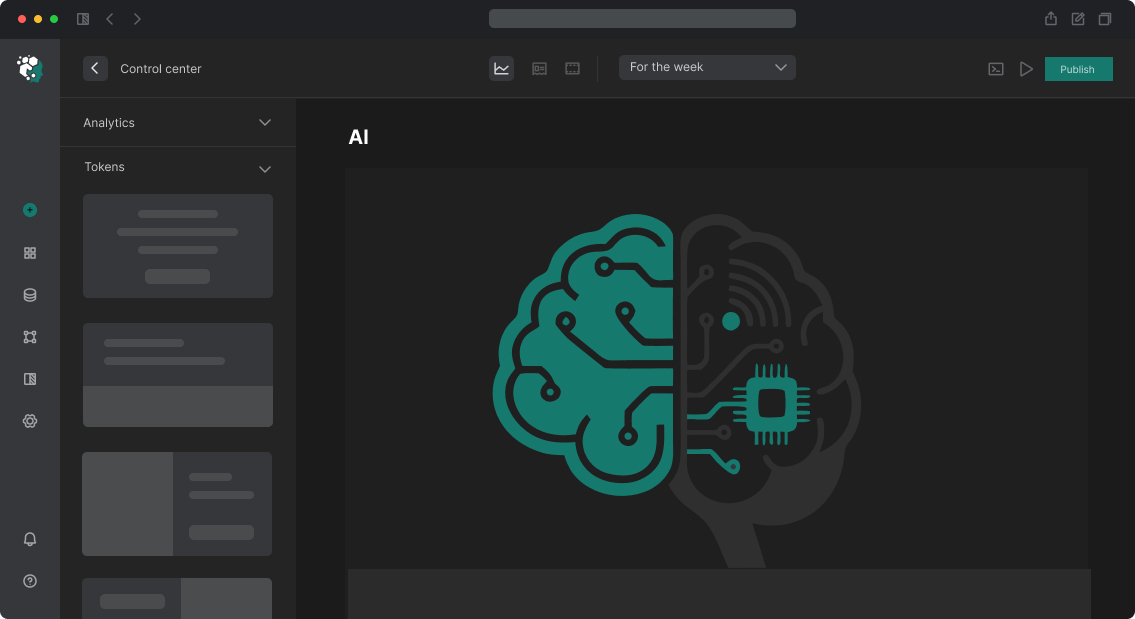Open the notifications bell icon
This screenshot has width=1135, height=619.
point(30,539)
